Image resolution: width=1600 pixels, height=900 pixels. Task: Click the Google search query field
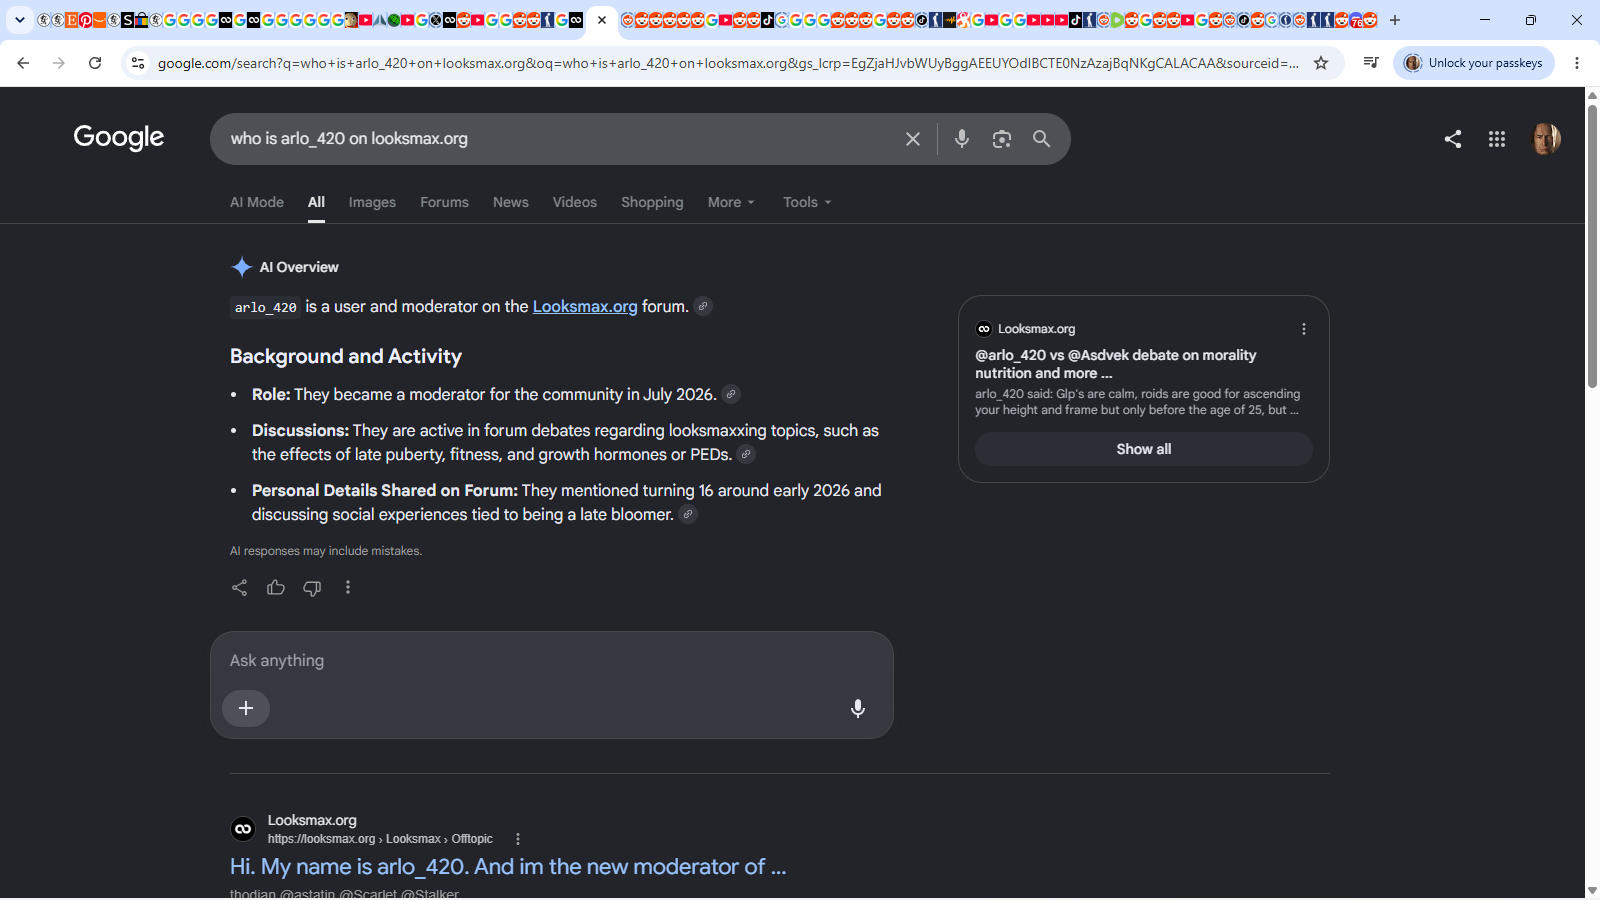point(560,139)
